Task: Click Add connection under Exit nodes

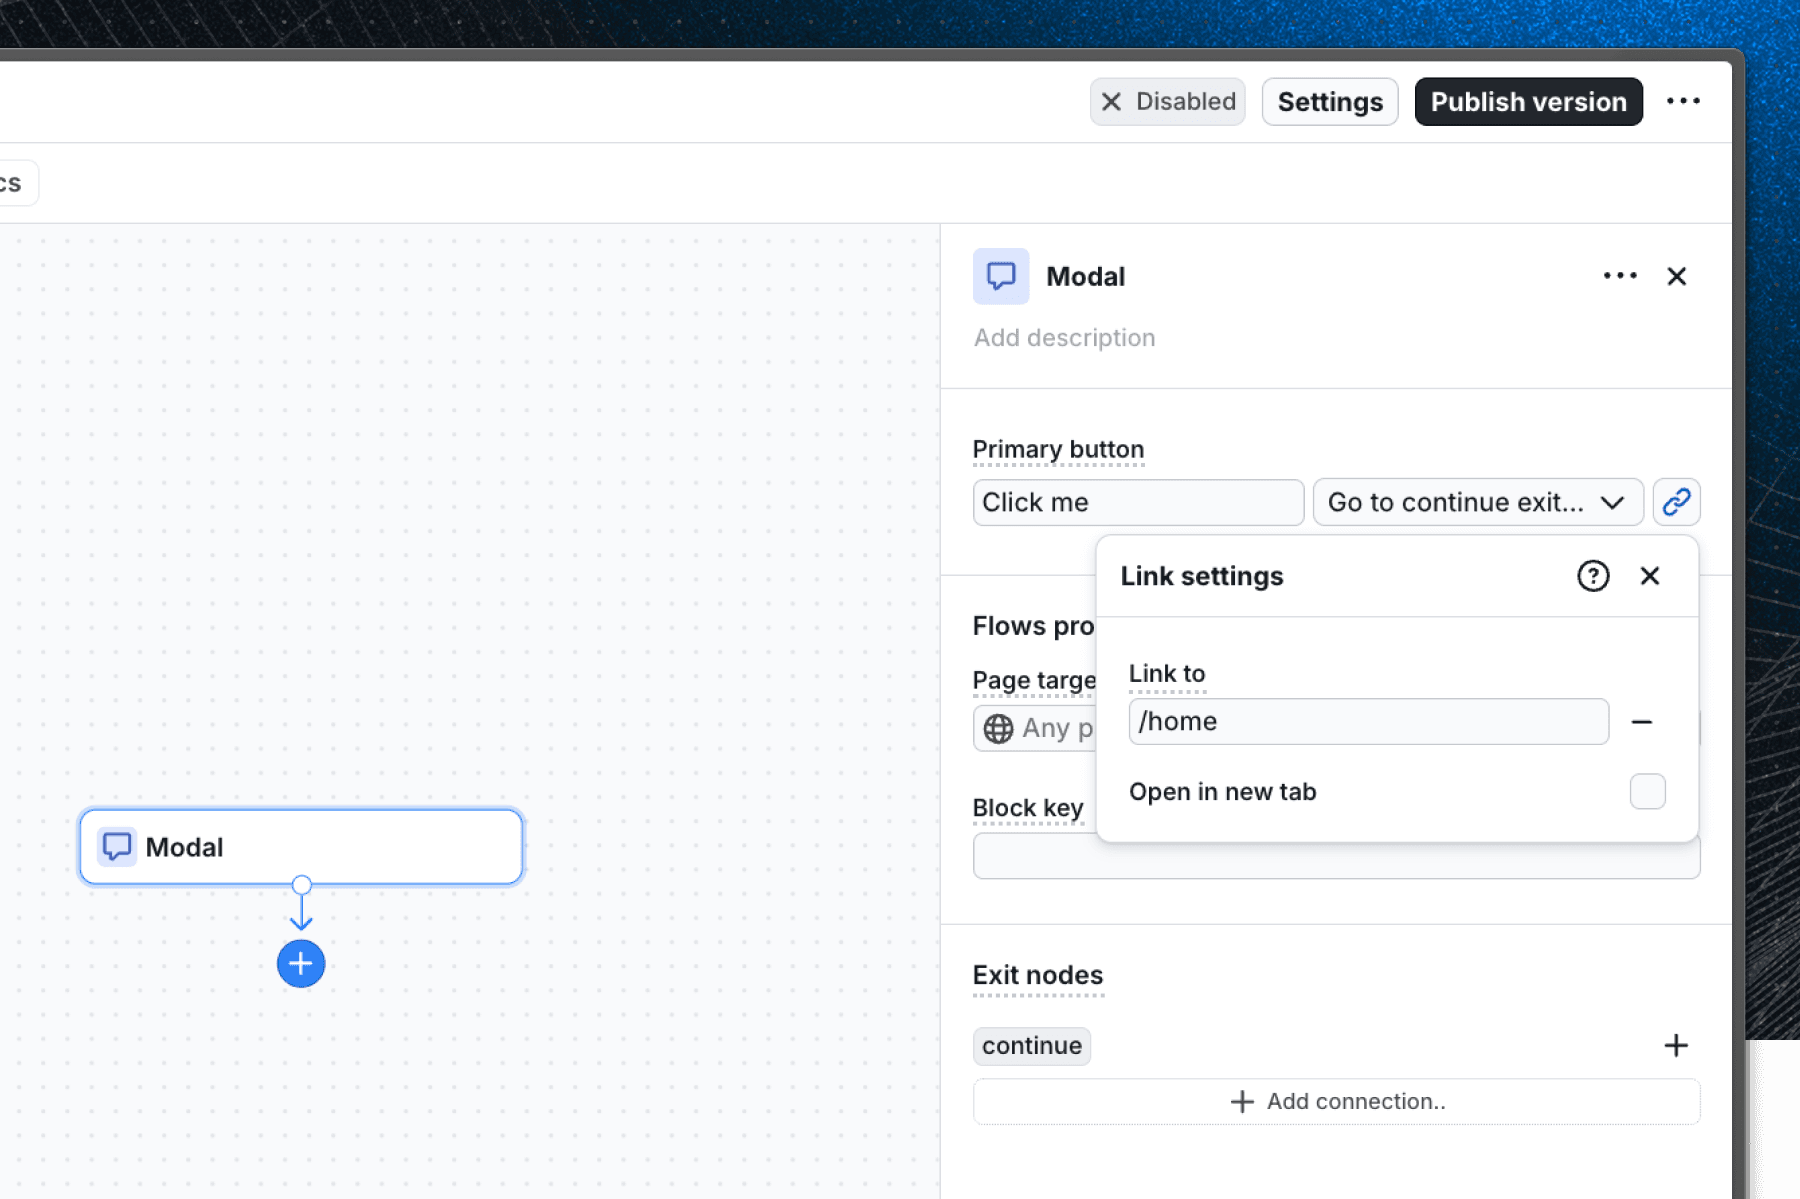Action: [1335, 1101]
